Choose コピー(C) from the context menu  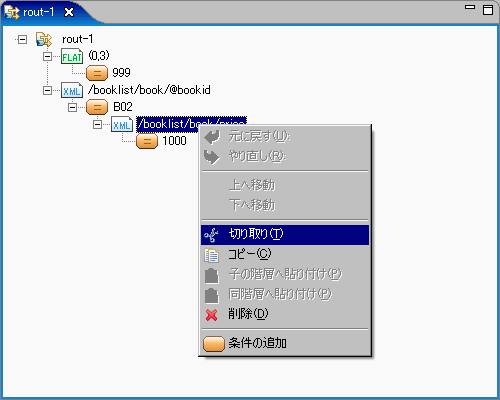(x=285, y=255)
